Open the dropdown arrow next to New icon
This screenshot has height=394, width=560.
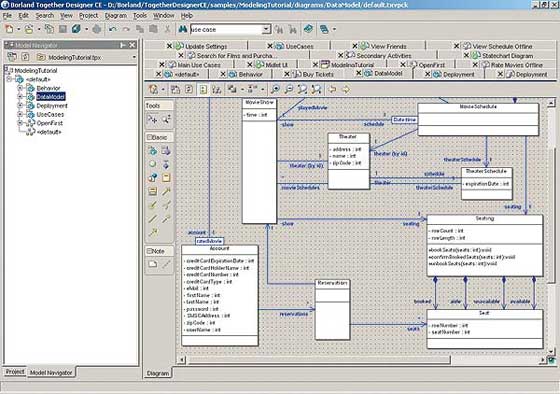click(19, 29)
